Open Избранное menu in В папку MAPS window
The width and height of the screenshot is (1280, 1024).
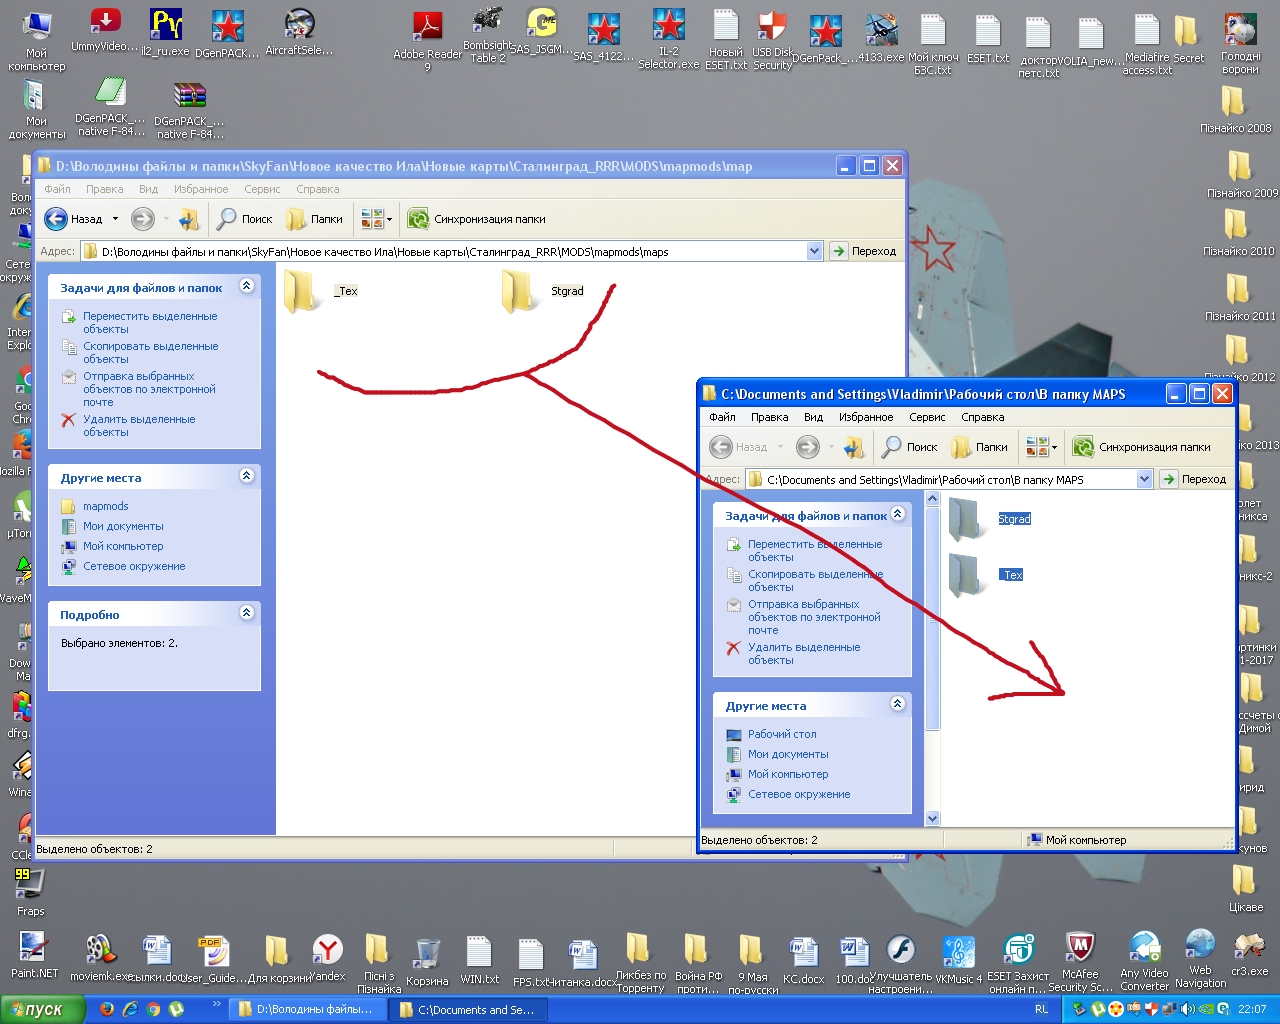click(x=866, y=417)
